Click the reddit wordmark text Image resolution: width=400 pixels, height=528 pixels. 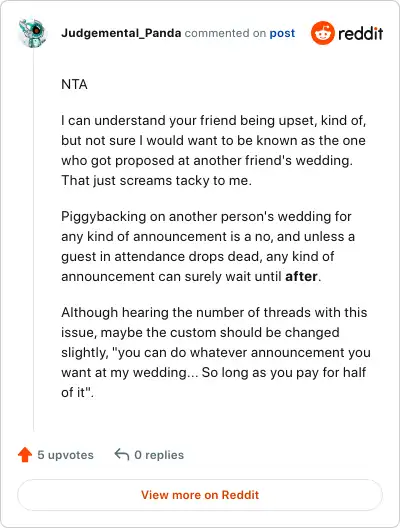360,33
